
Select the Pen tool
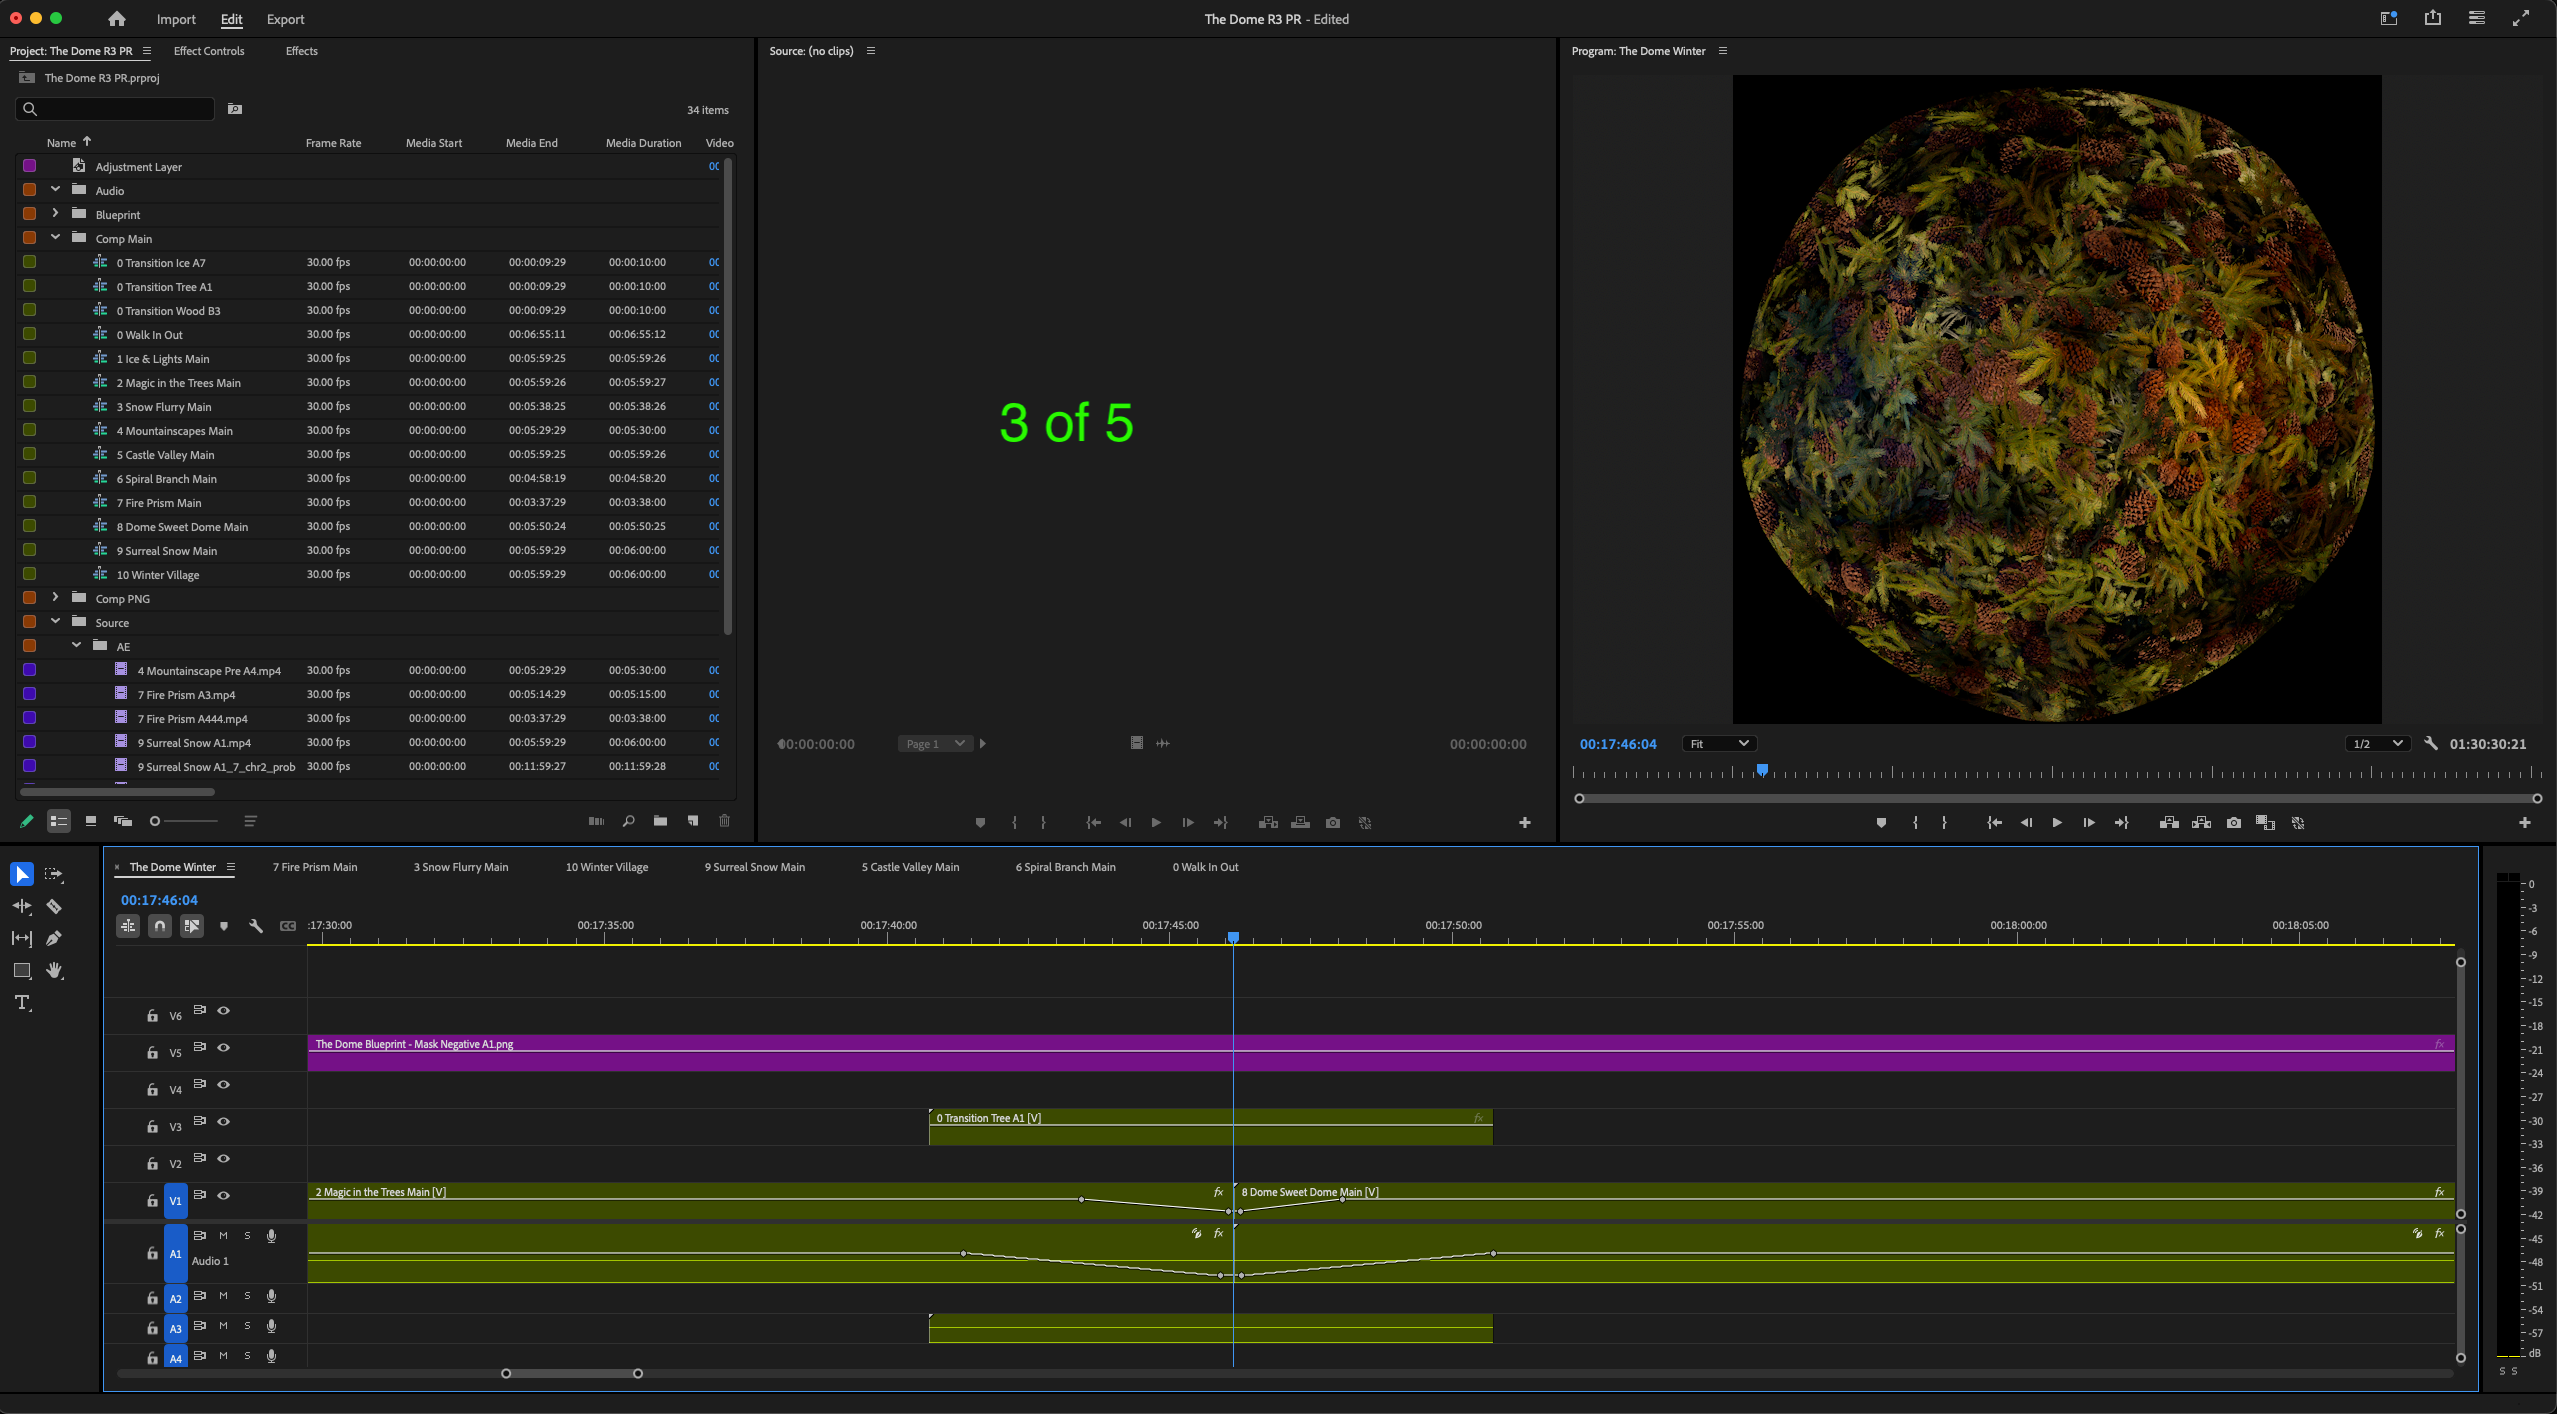tap(54, 938)
